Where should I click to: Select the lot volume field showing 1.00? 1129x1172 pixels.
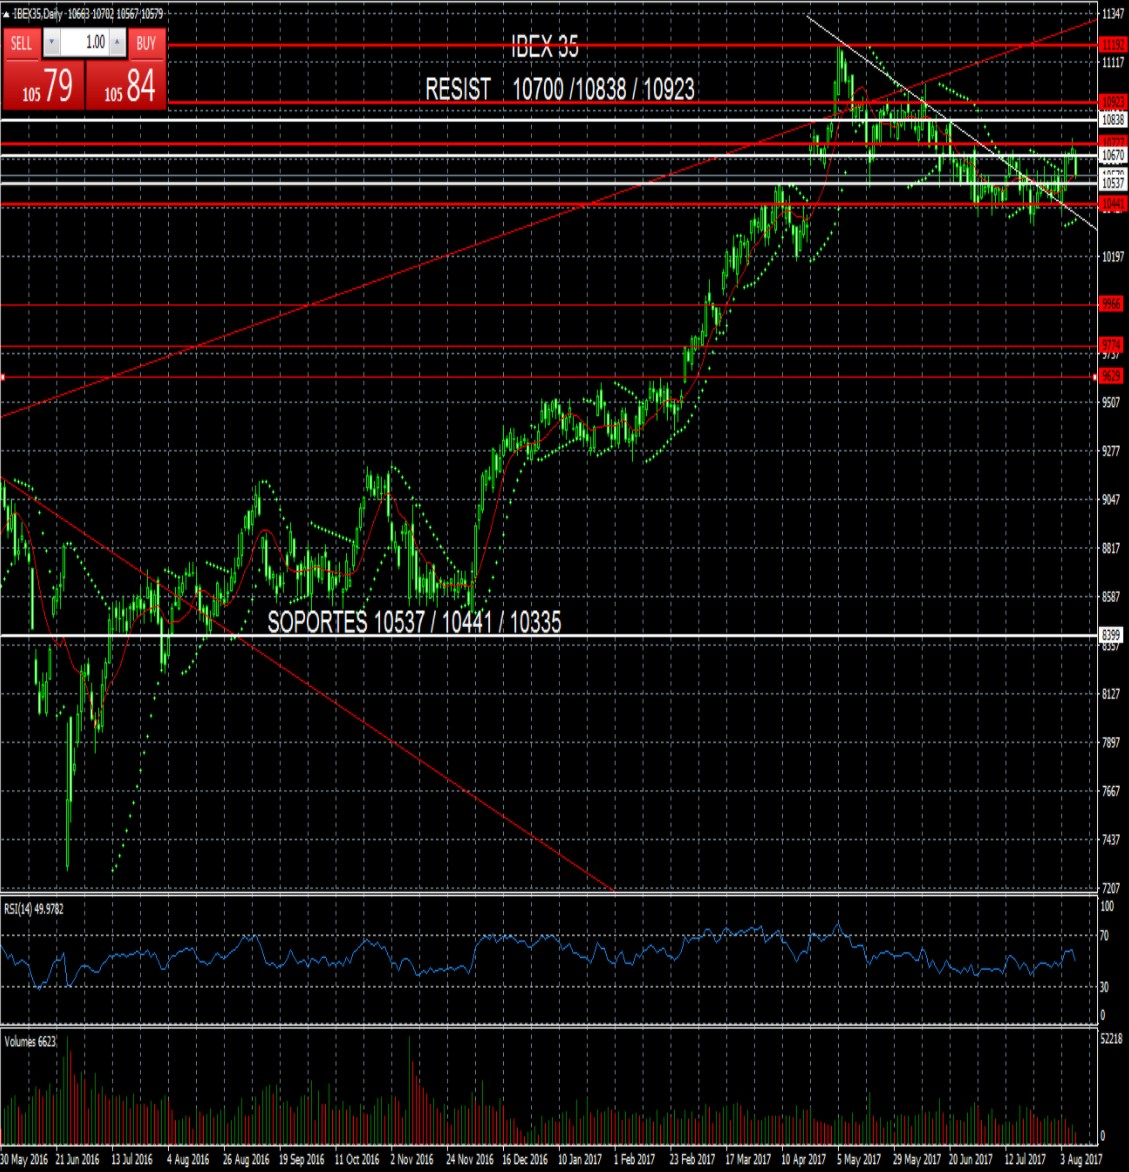[88, 41]
